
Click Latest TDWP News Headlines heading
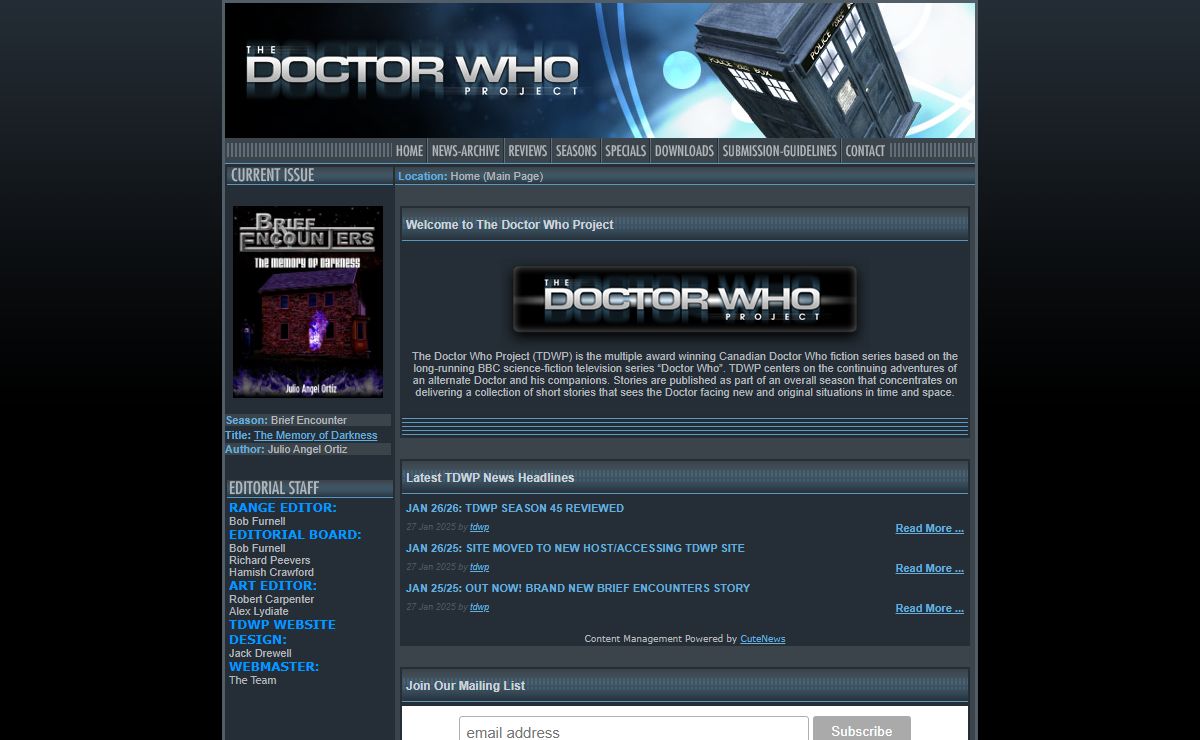[x=490, y=477]
